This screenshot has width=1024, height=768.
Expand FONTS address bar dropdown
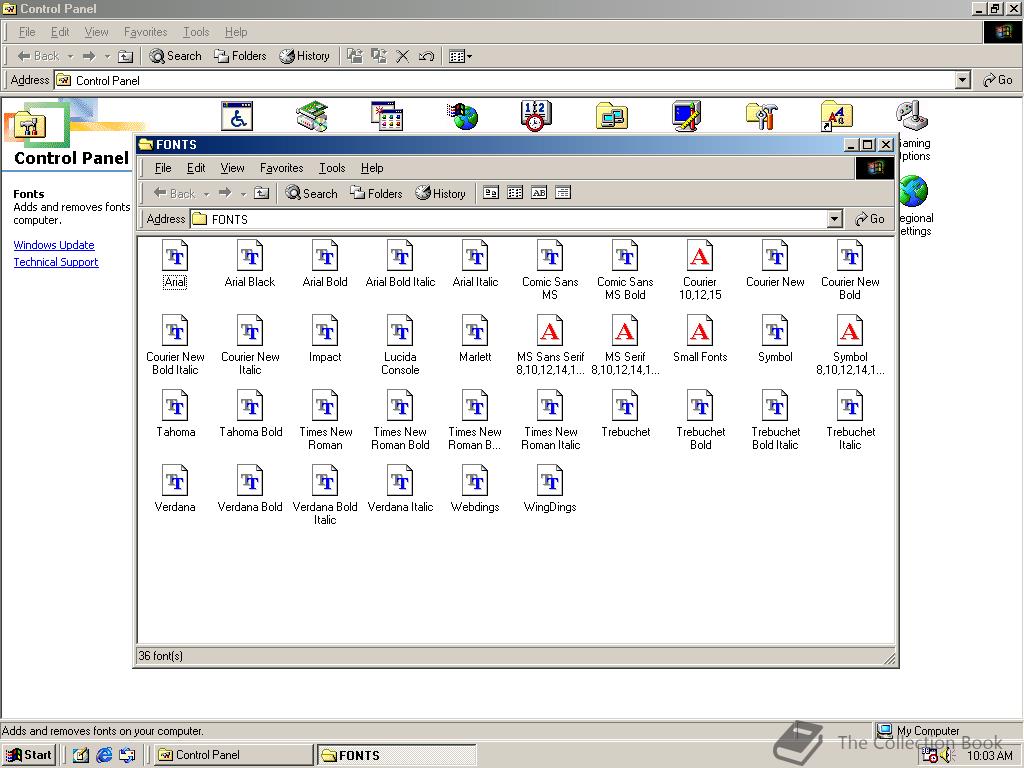(834, 219)
